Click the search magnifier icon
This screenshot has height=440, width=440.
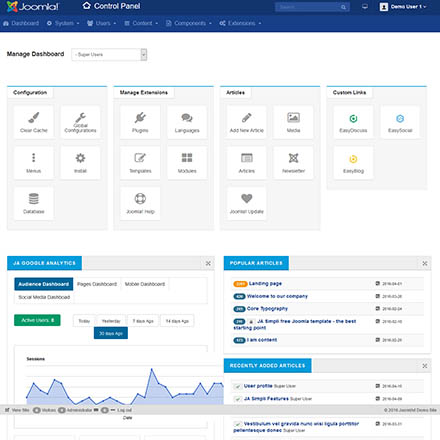343,7
